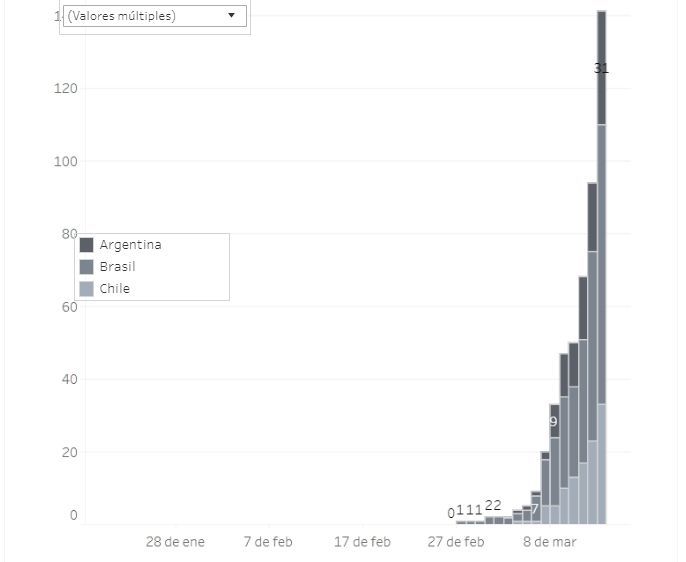Click the dropdown arrow of the filter

tap(231, 16)
